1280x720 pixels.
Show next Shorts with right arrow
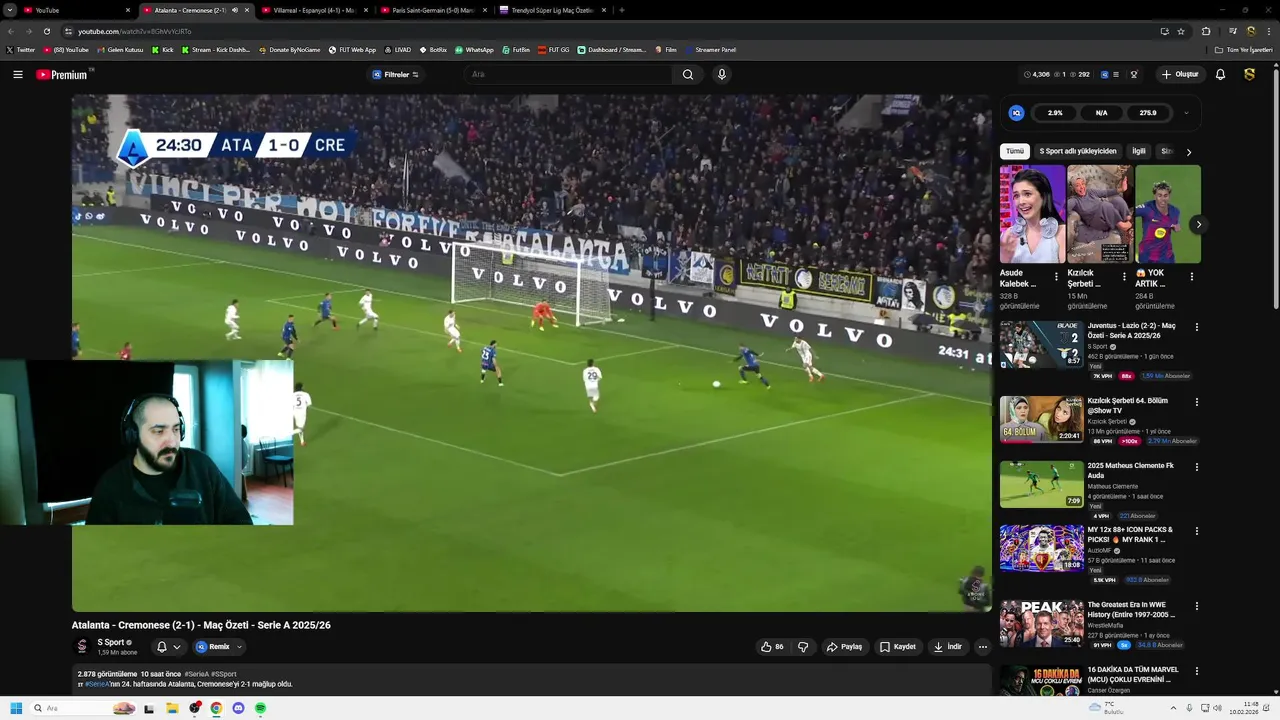[1198, 224]
